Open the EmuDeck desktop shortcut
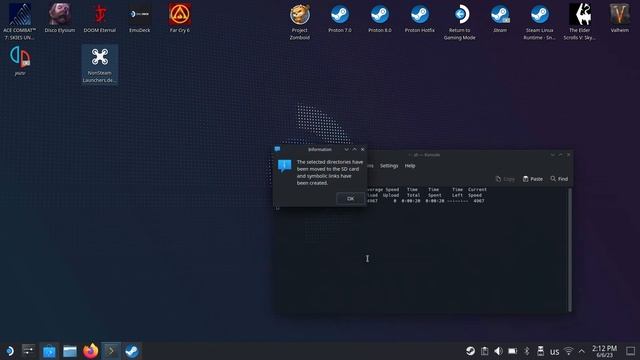 pyautogui.click(x=140, y=18)
